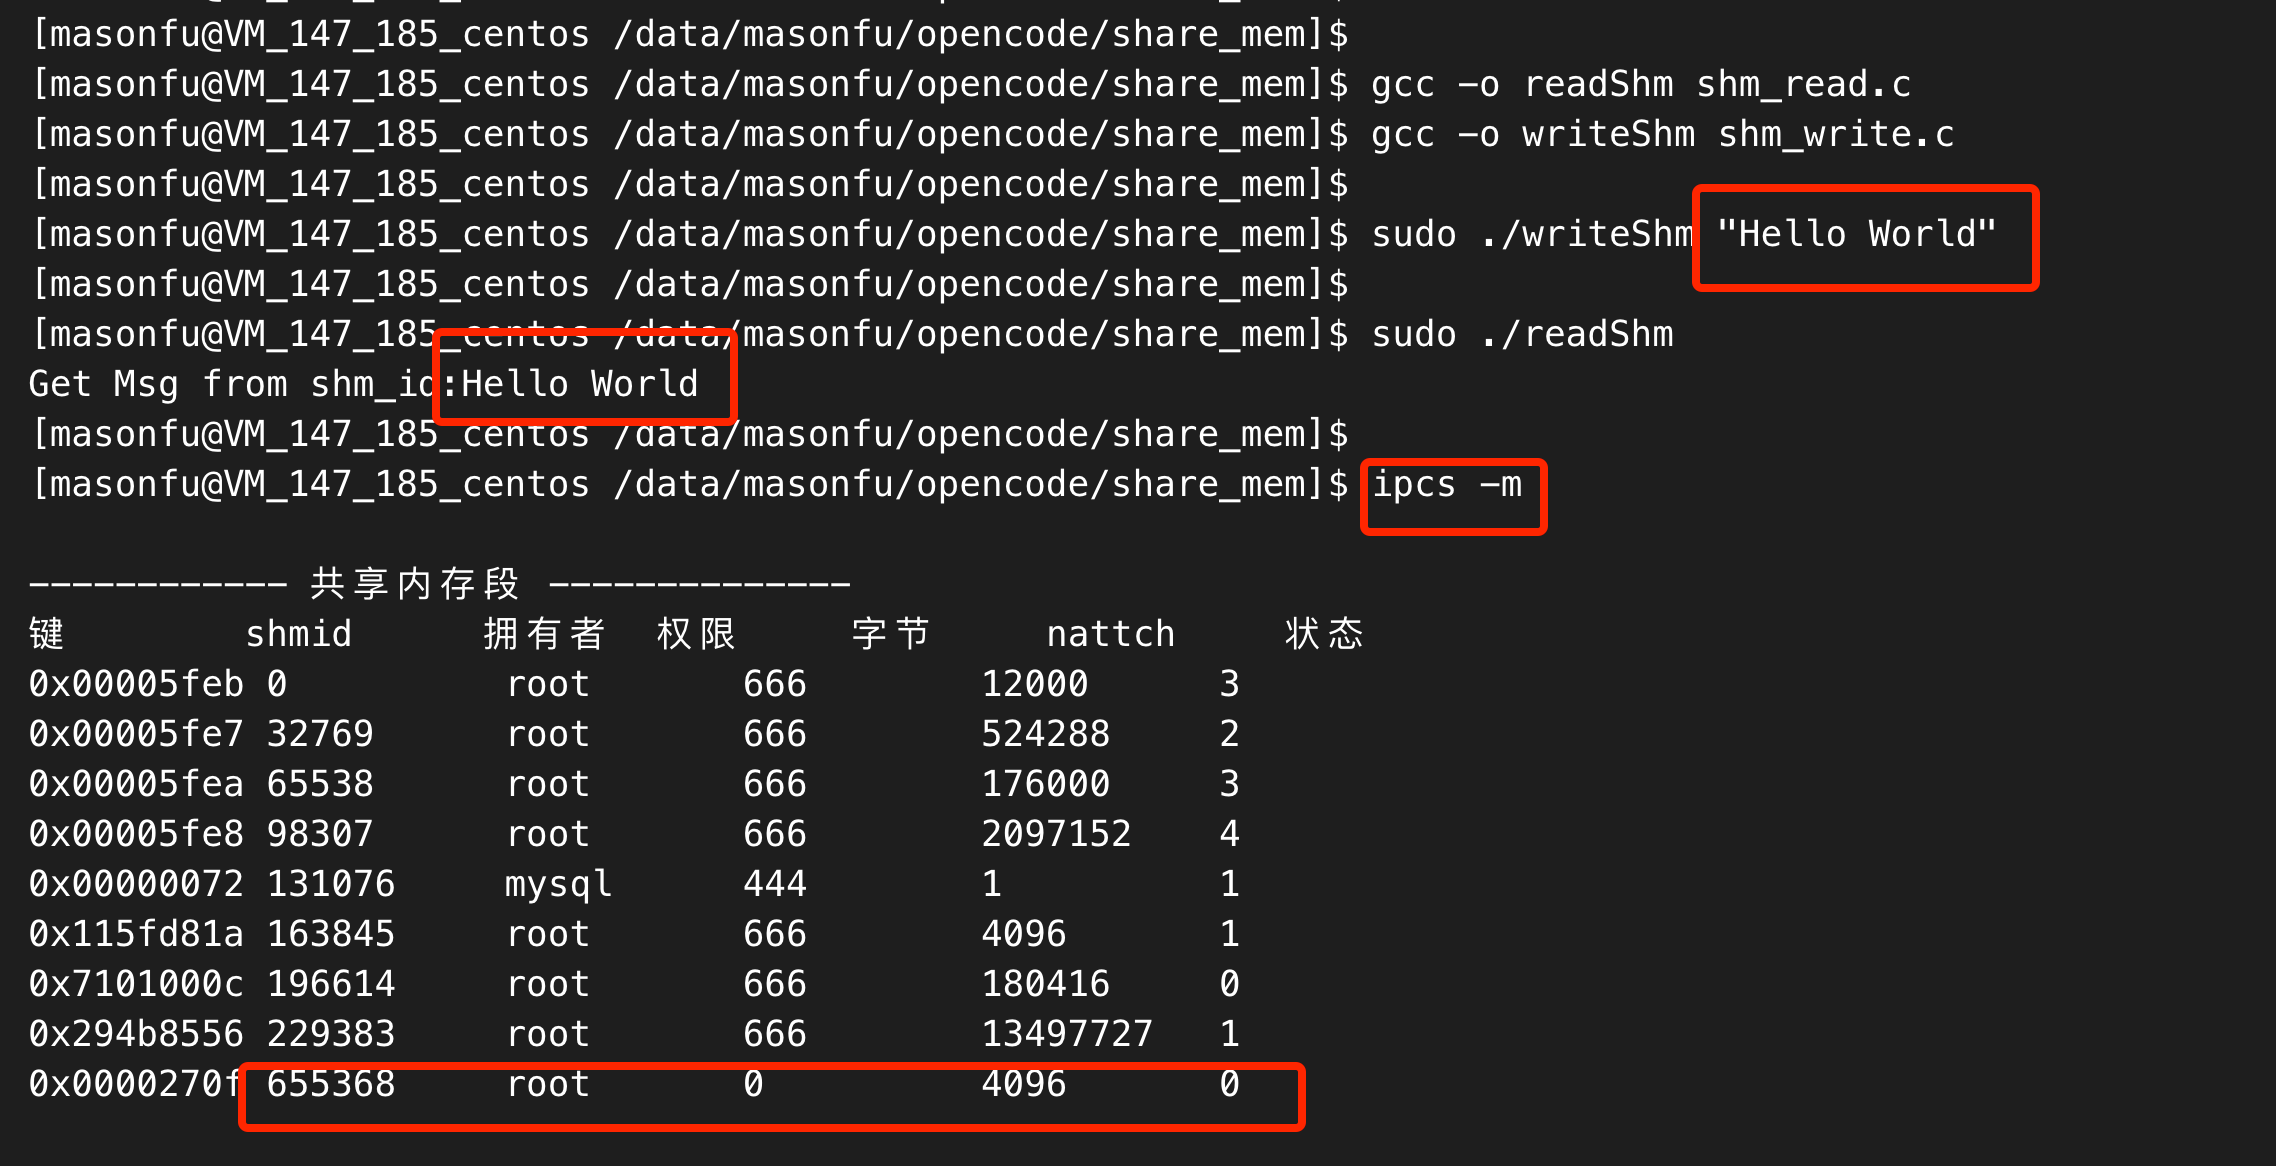Click the 共享内存段 section heading
The image size is (2276, 1166).
coord(415,584)
